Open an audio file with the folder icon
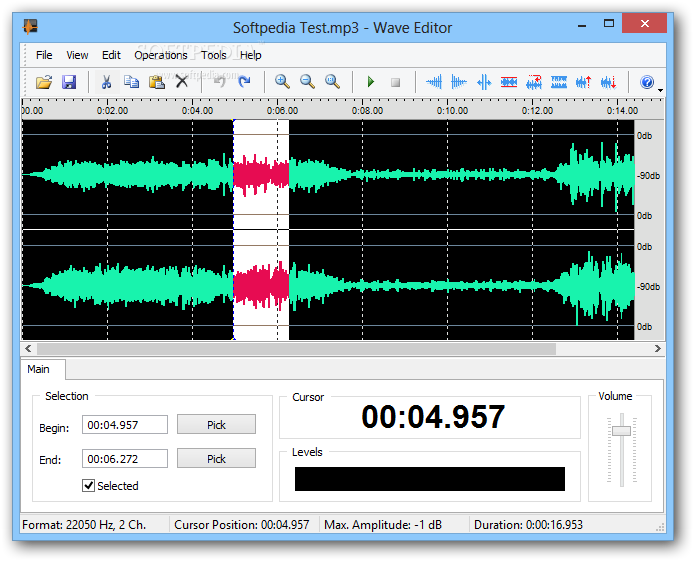The height and width of the screenshot is (561, 694). pyautogui.click(x=44, y=82)
